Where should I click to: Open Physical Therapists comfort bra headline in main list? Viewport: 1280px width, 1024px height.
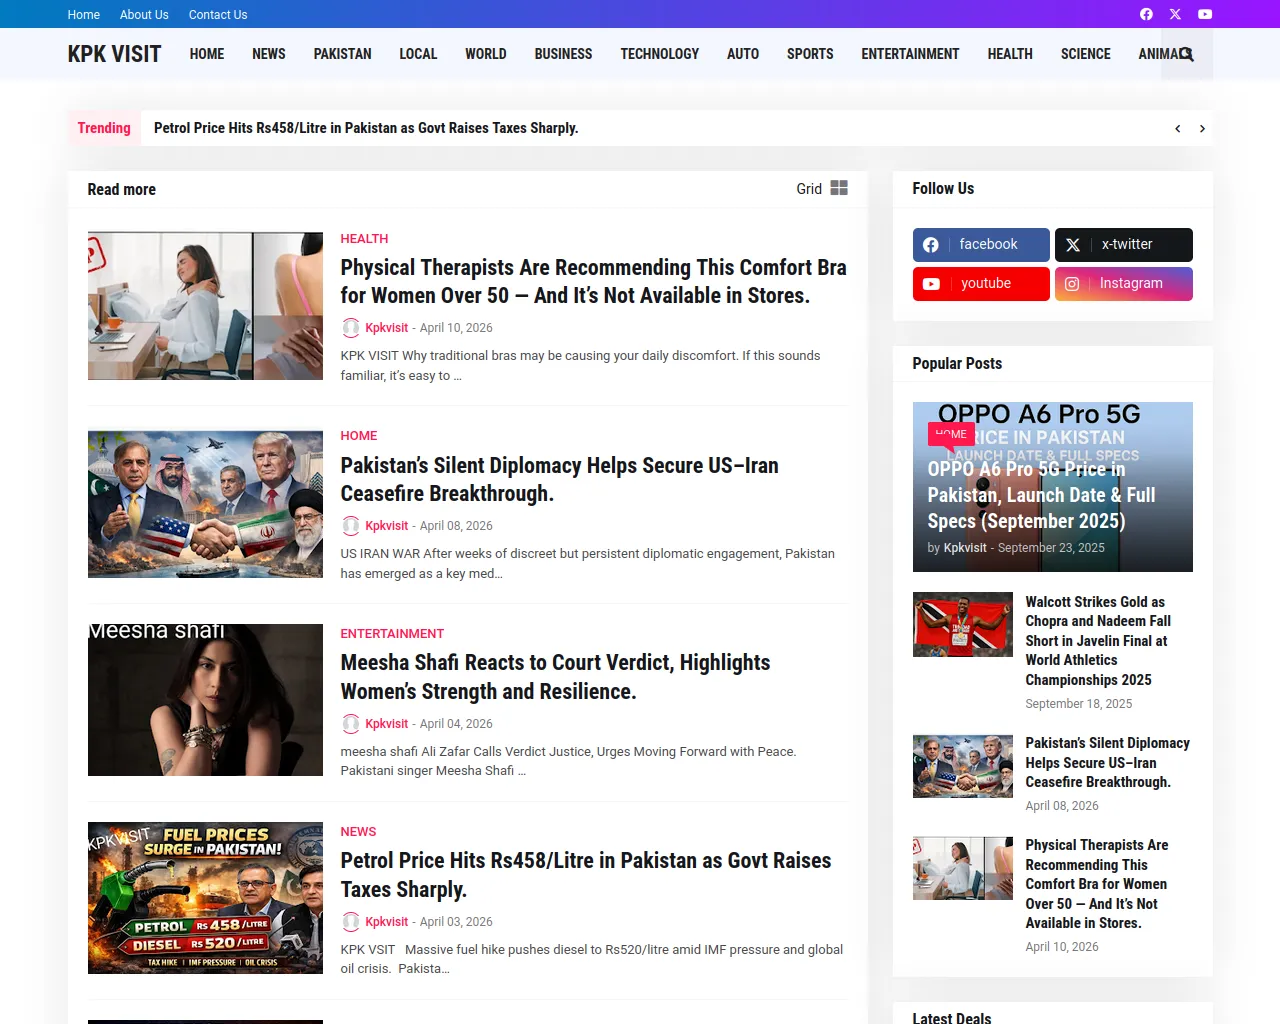click(593, 282)
